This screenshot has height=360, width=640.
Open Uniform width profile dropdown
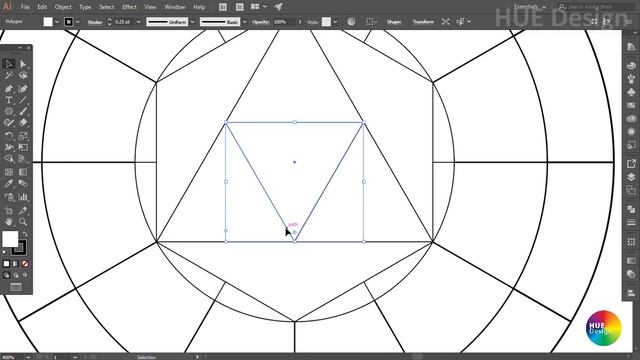point(192,22)
